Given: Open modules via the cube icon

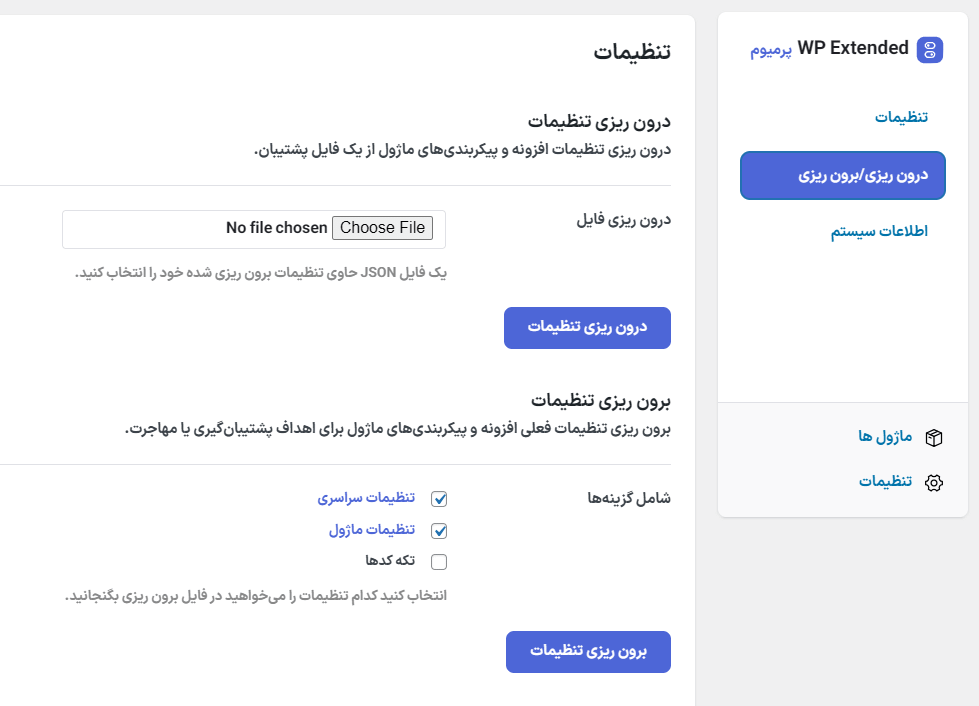Looking at the screenshot, I should [x=933, y=437].
